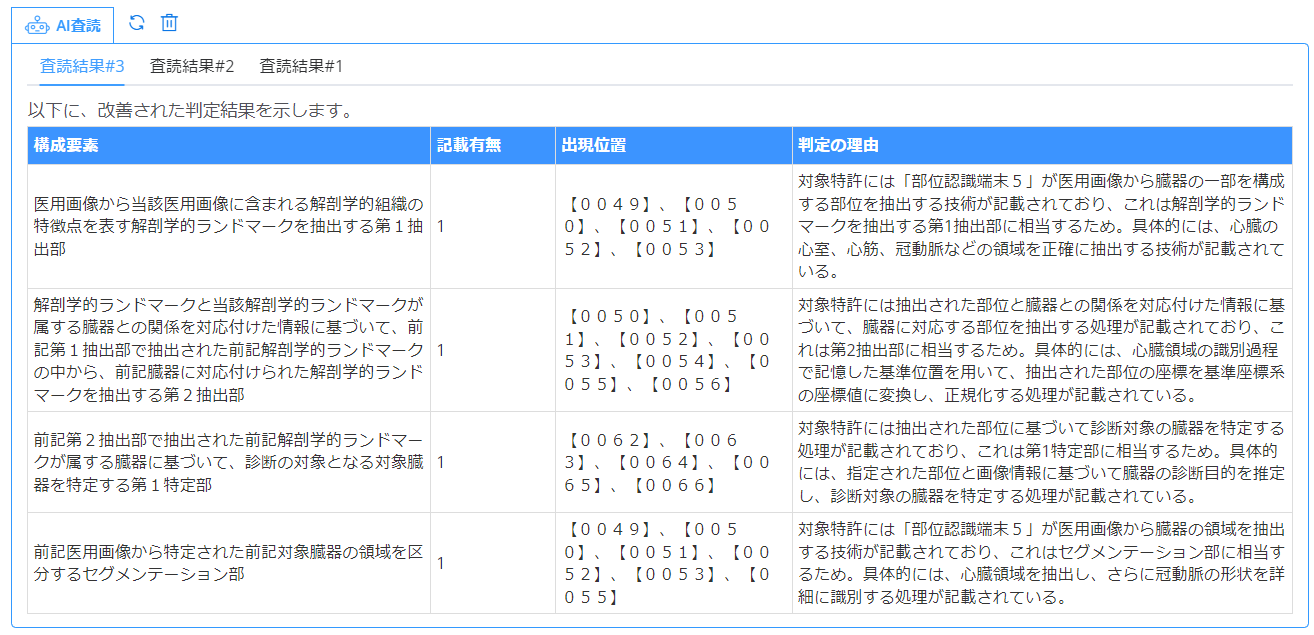This screenshot has width=1314, height=635.
Task: Click the AI査読 robot icon tab
Action: [x=62, y=25]
